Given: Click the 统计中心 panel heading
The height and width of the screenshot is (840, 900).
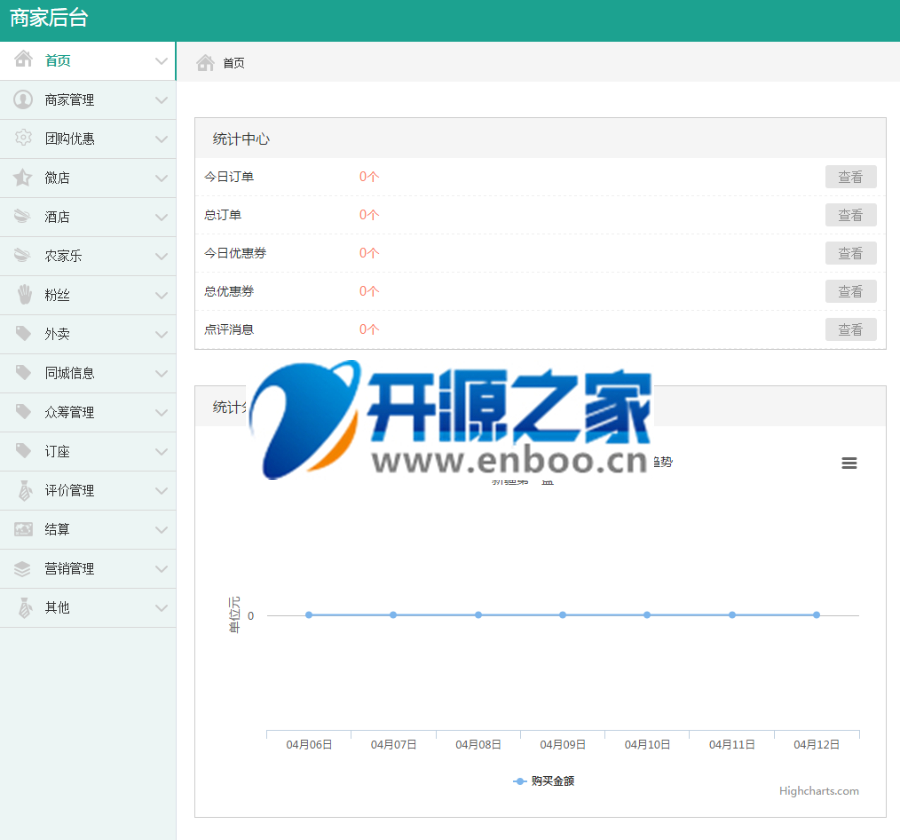Looking at the screenshot, I should (x=240, y=139).
